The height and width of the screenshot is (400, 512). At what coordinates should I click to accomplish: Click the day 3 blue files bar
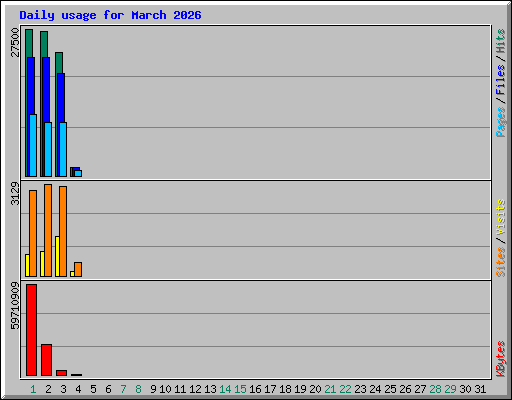tap(61, 98)
